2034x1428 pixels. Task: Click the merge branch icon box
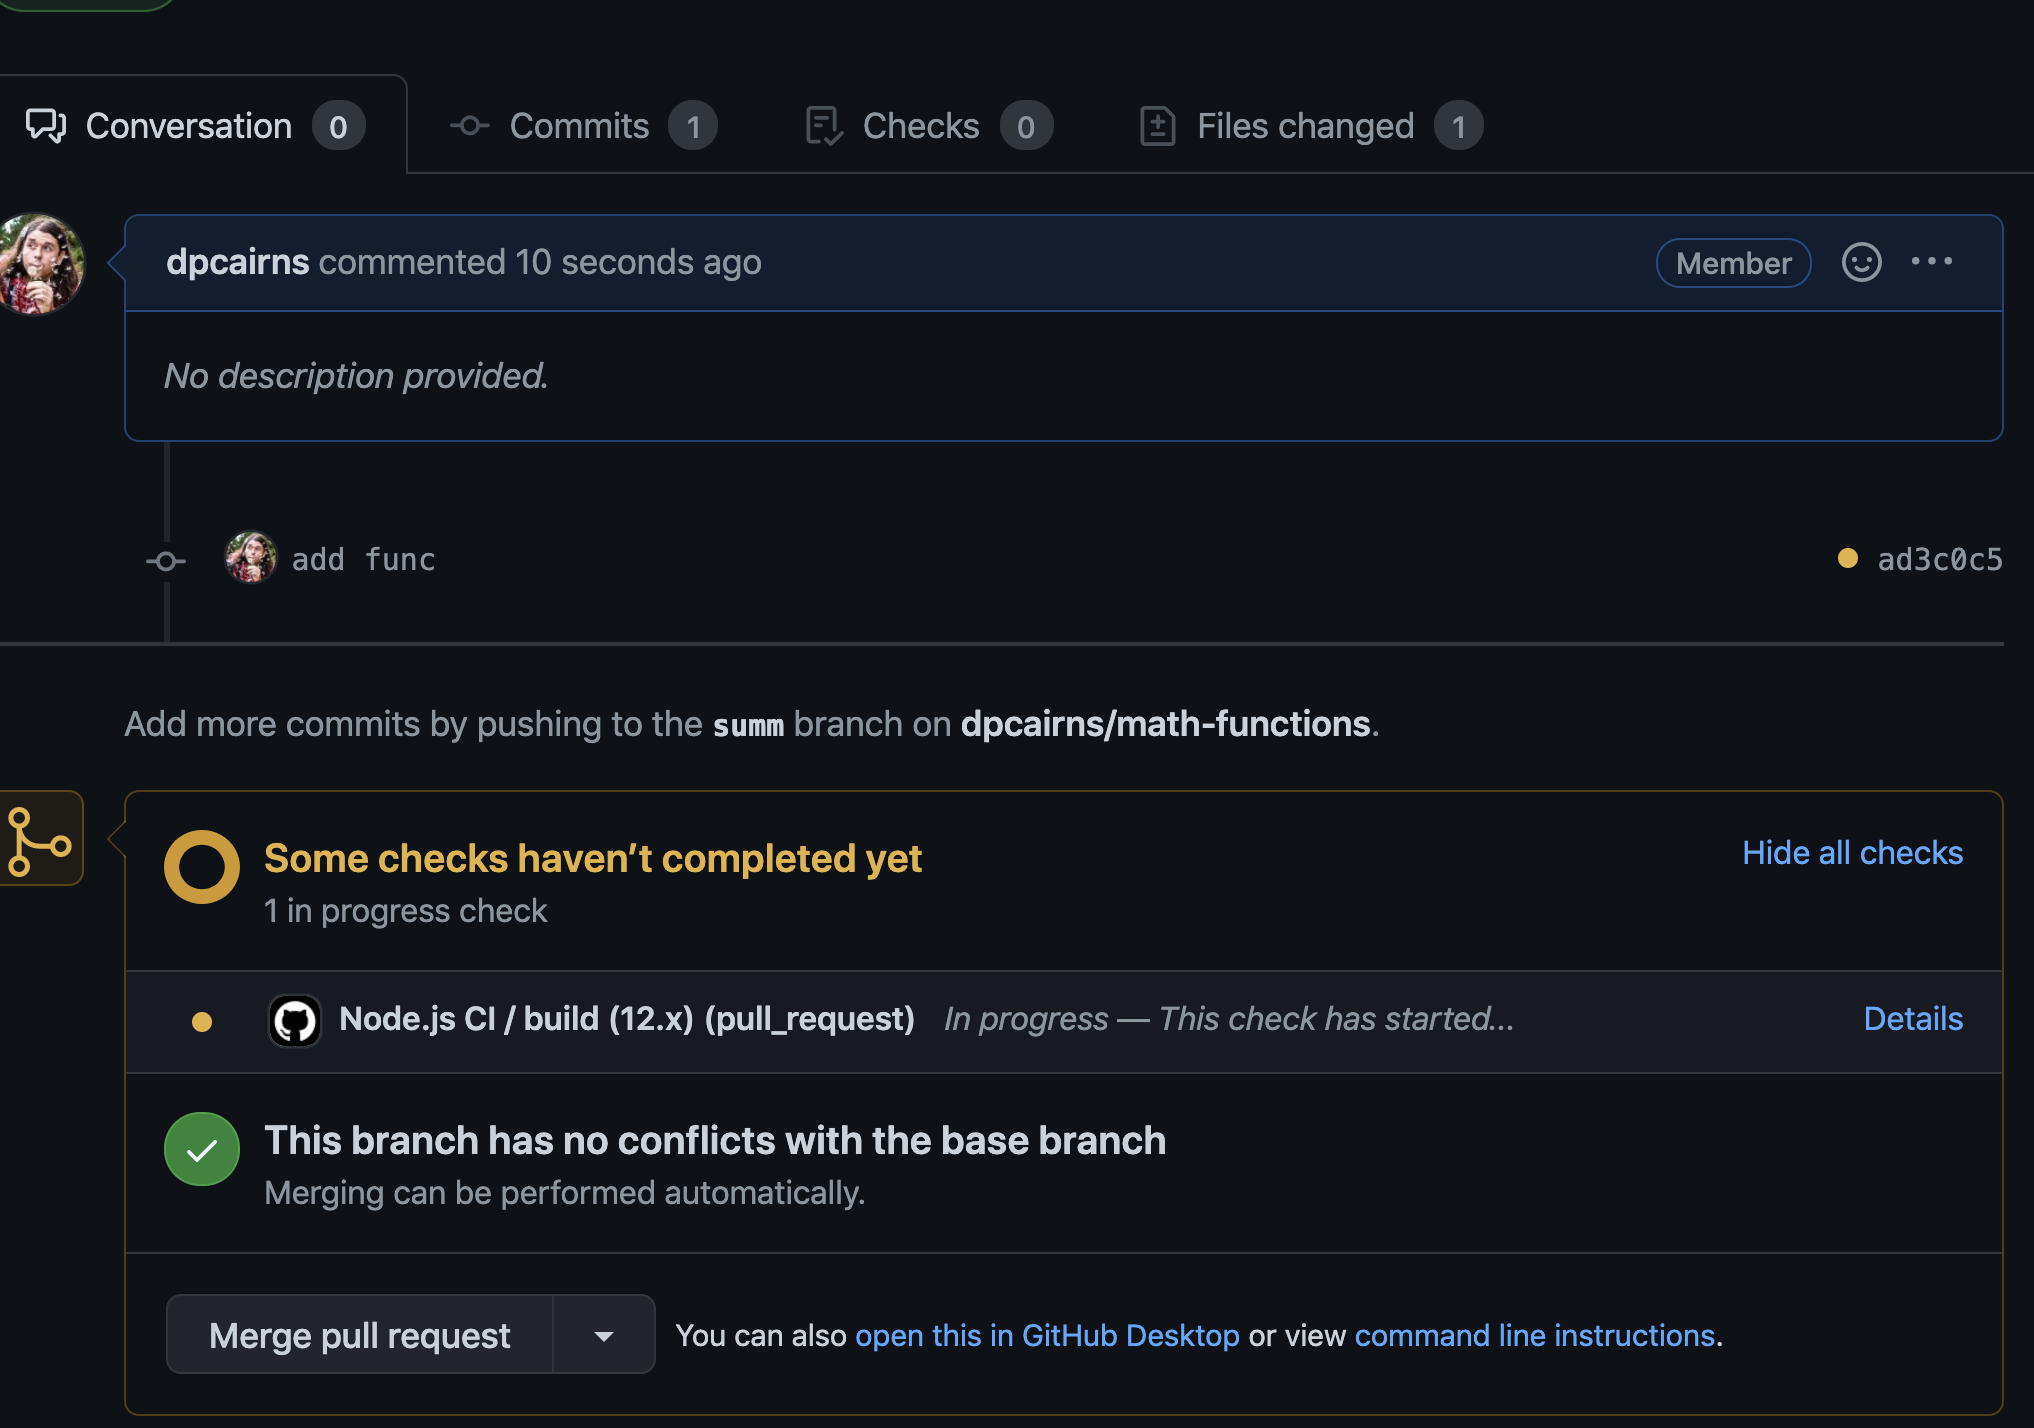coord(40,839)
